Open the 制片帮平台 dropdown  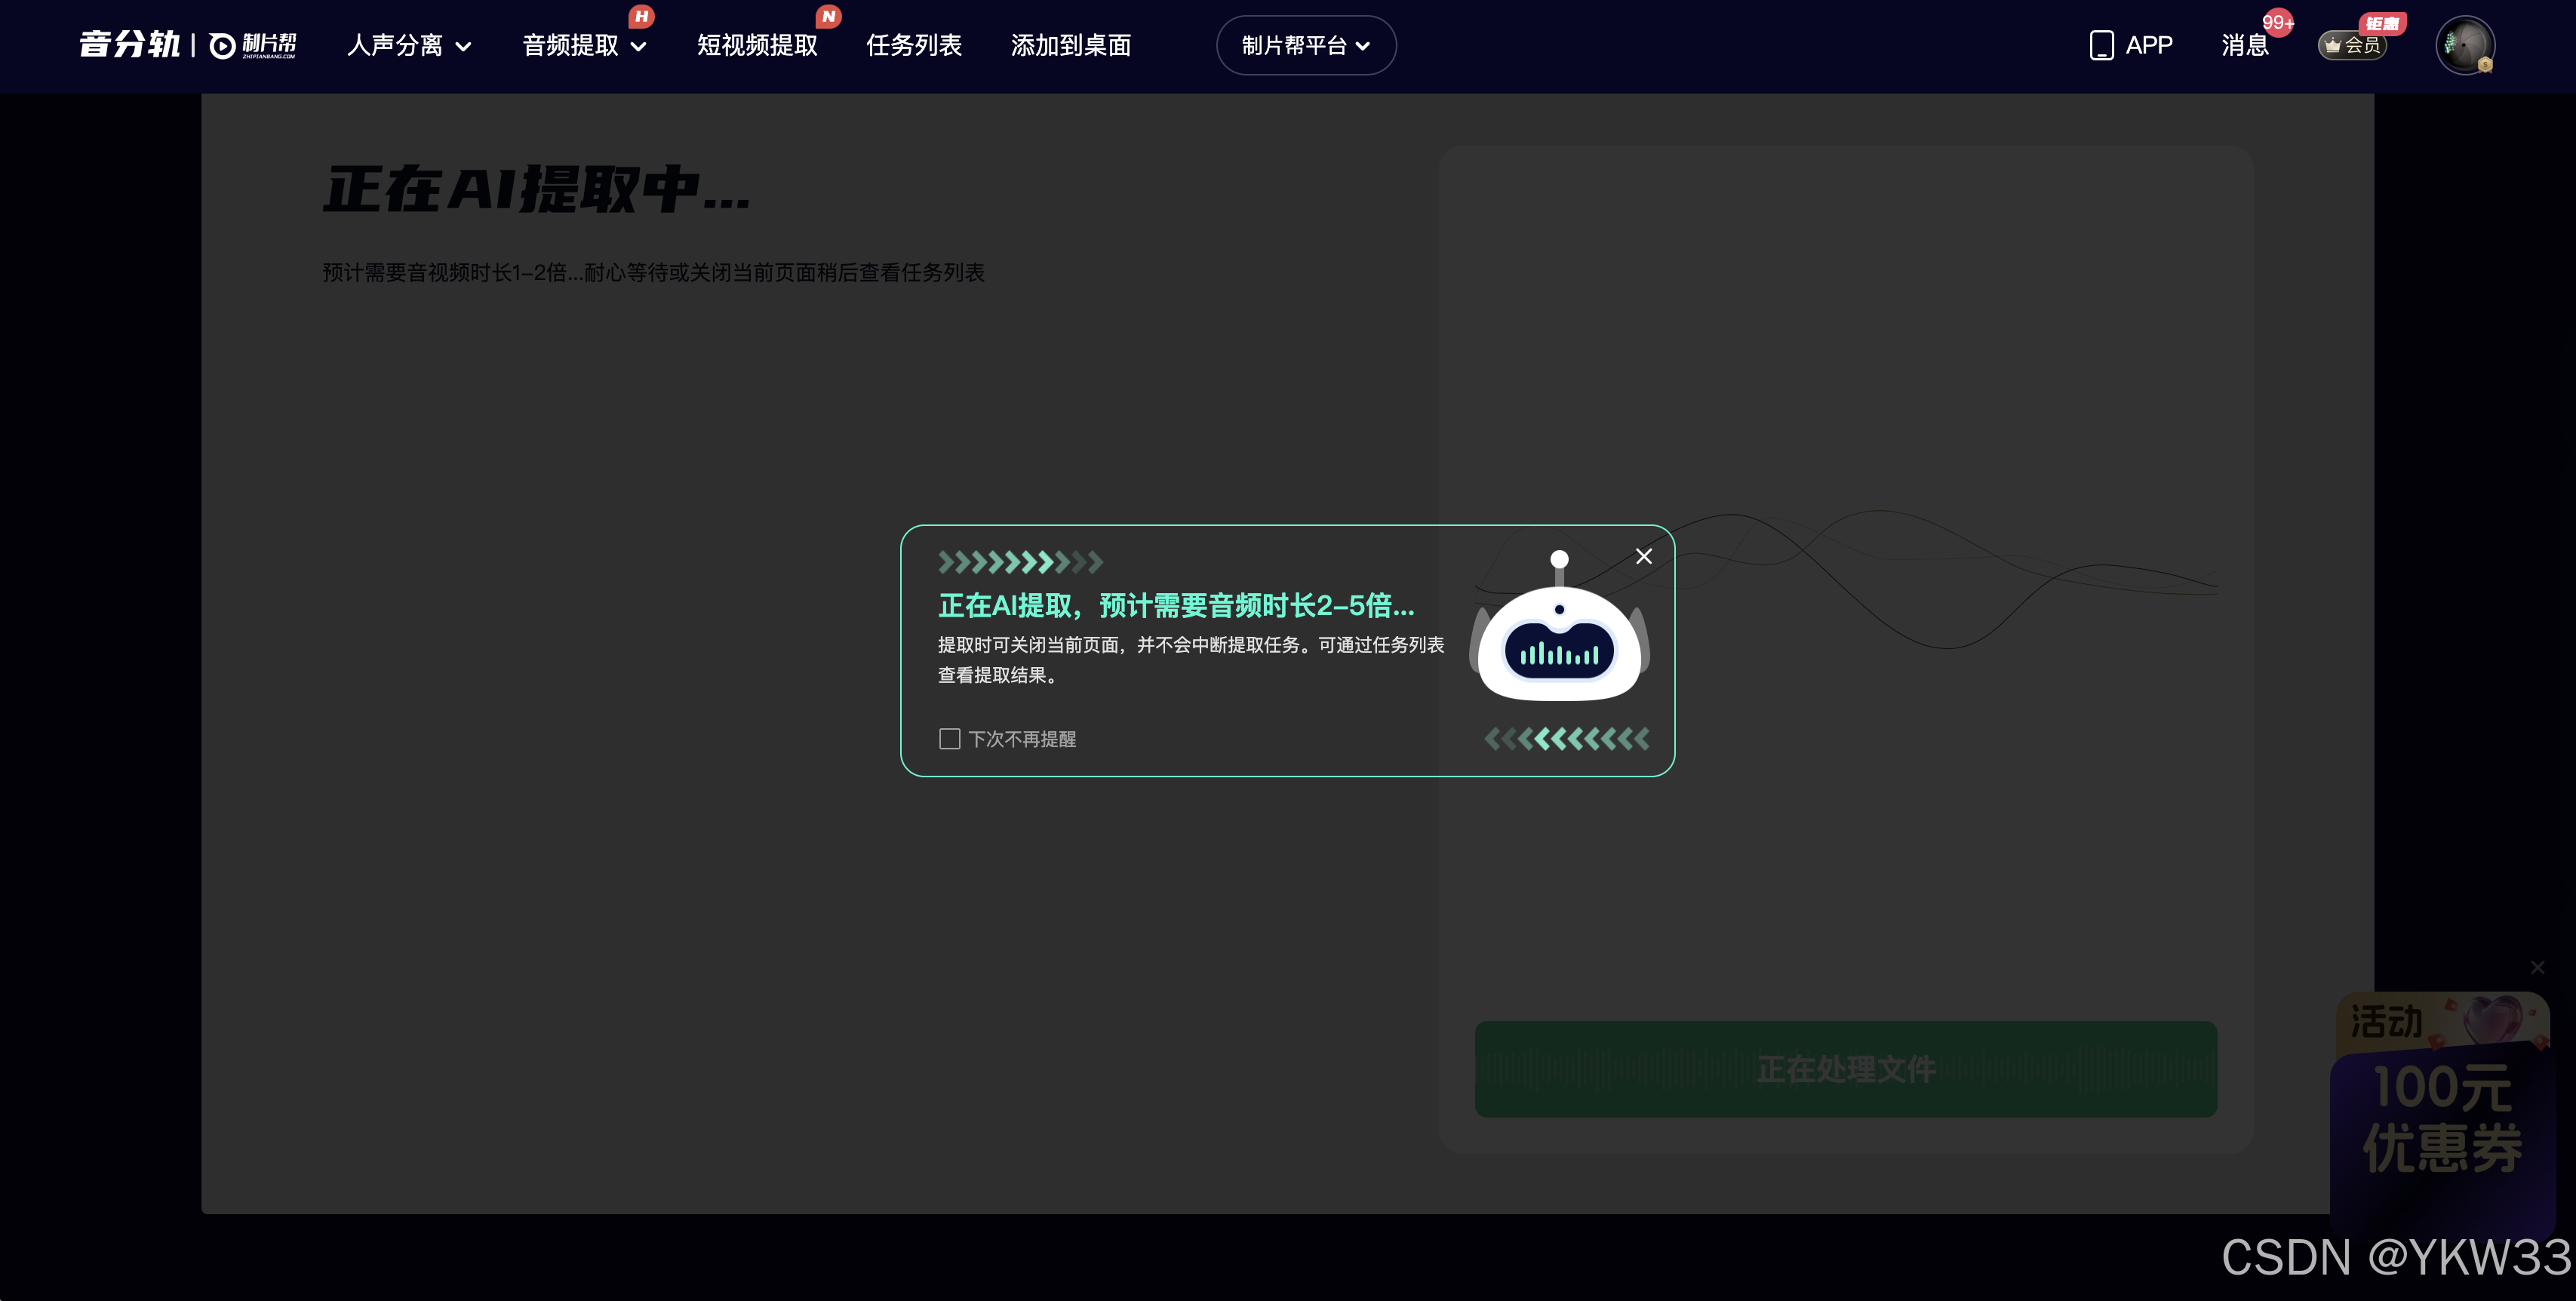(1305, 45)
